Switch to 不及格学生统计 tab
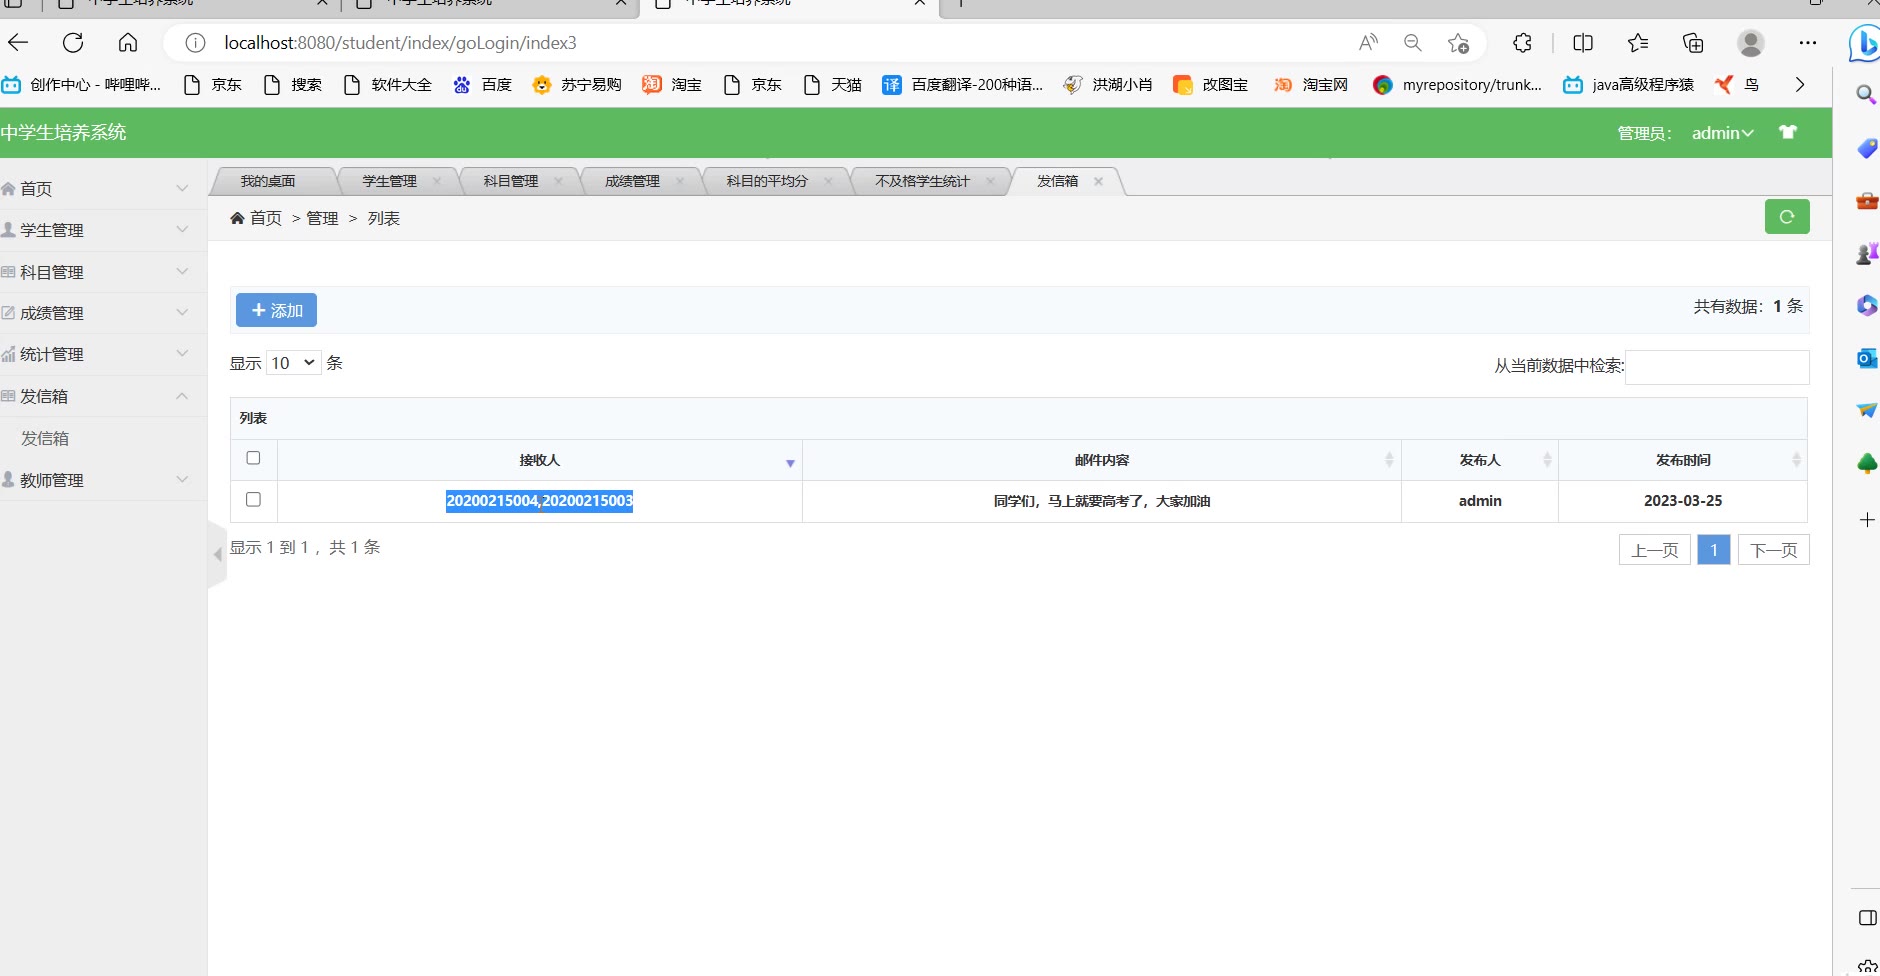The image size is (1880, 976). click(x=922, y=181)
